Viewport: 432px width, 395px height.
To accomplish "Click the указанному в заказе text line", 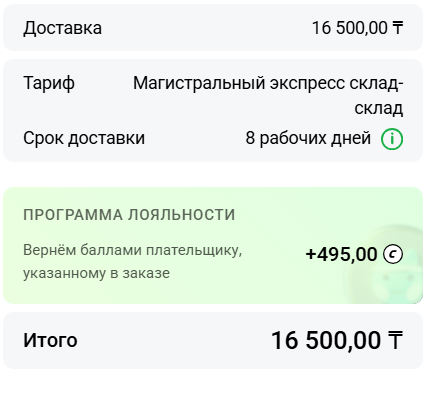I will [96, 273].
